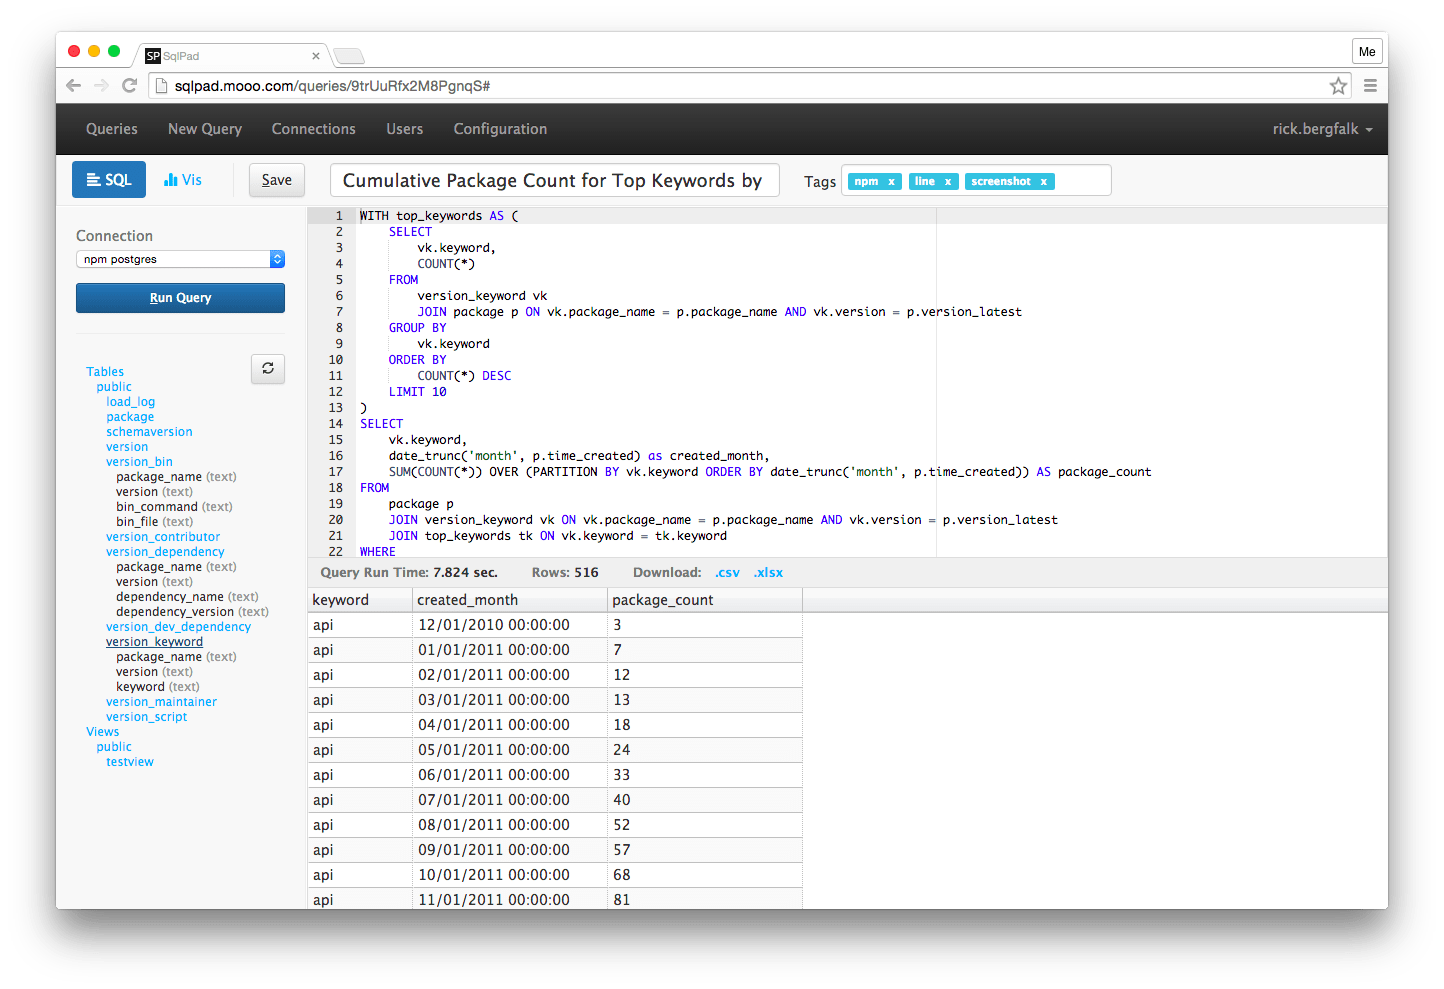
Task: Click the package_count cell showing 52
Action: [x=705, y=825]
